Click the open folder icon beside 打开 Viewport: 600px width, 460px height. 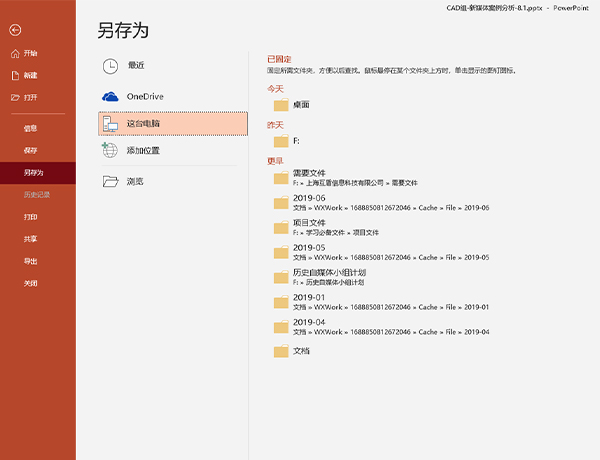point(15,98)
